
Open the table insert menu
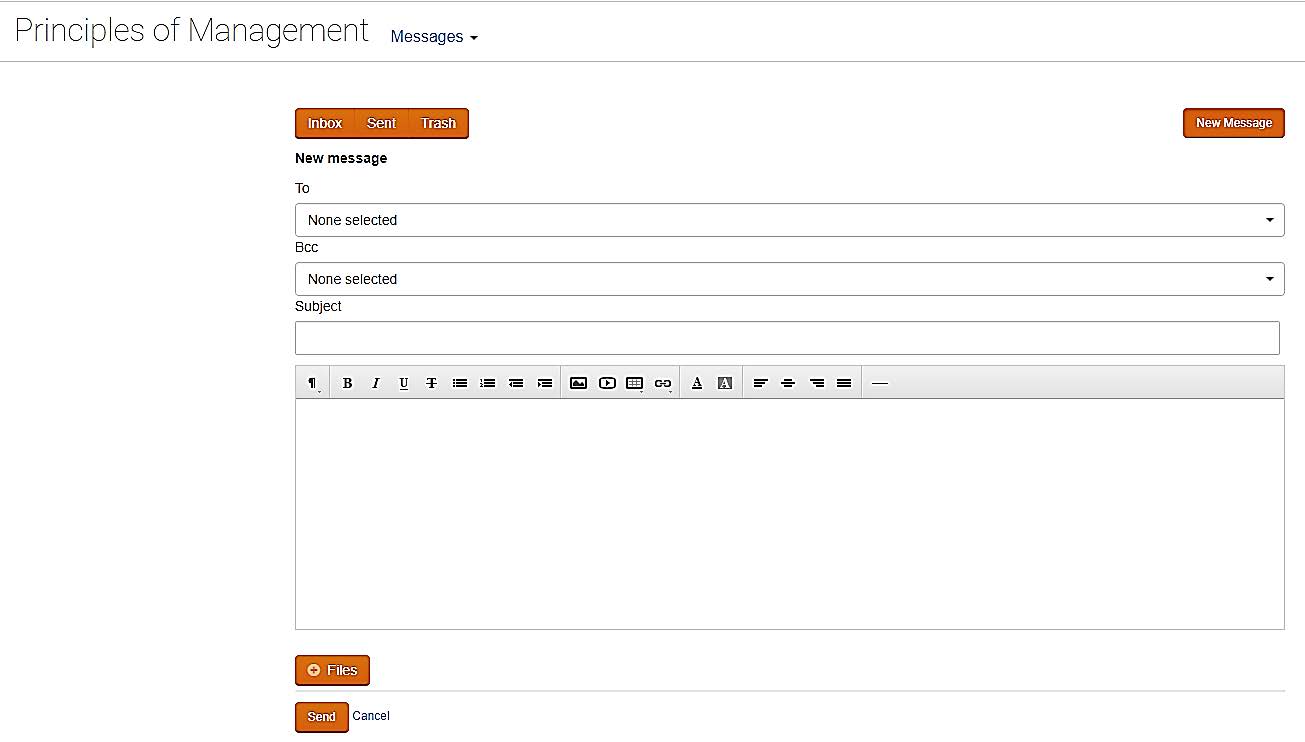coord(635,383)
